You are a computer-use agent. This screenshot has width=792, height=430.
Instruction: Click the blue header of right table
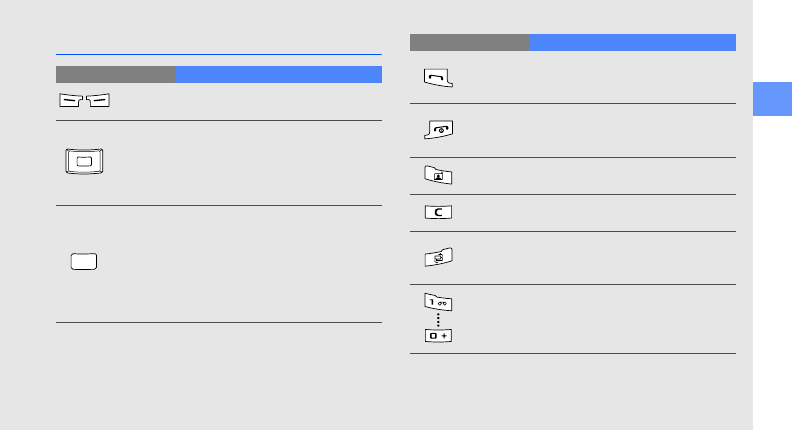(632, 42)
